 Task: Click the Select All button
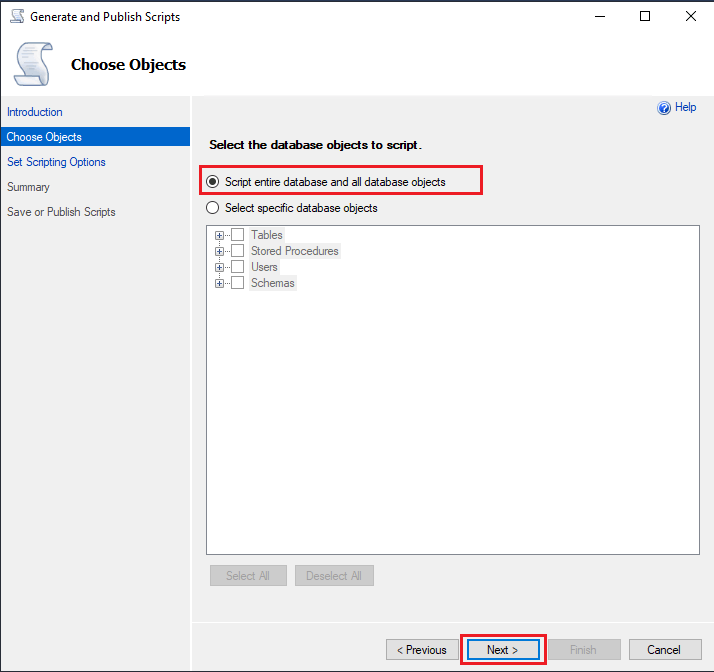click(248, 576)
